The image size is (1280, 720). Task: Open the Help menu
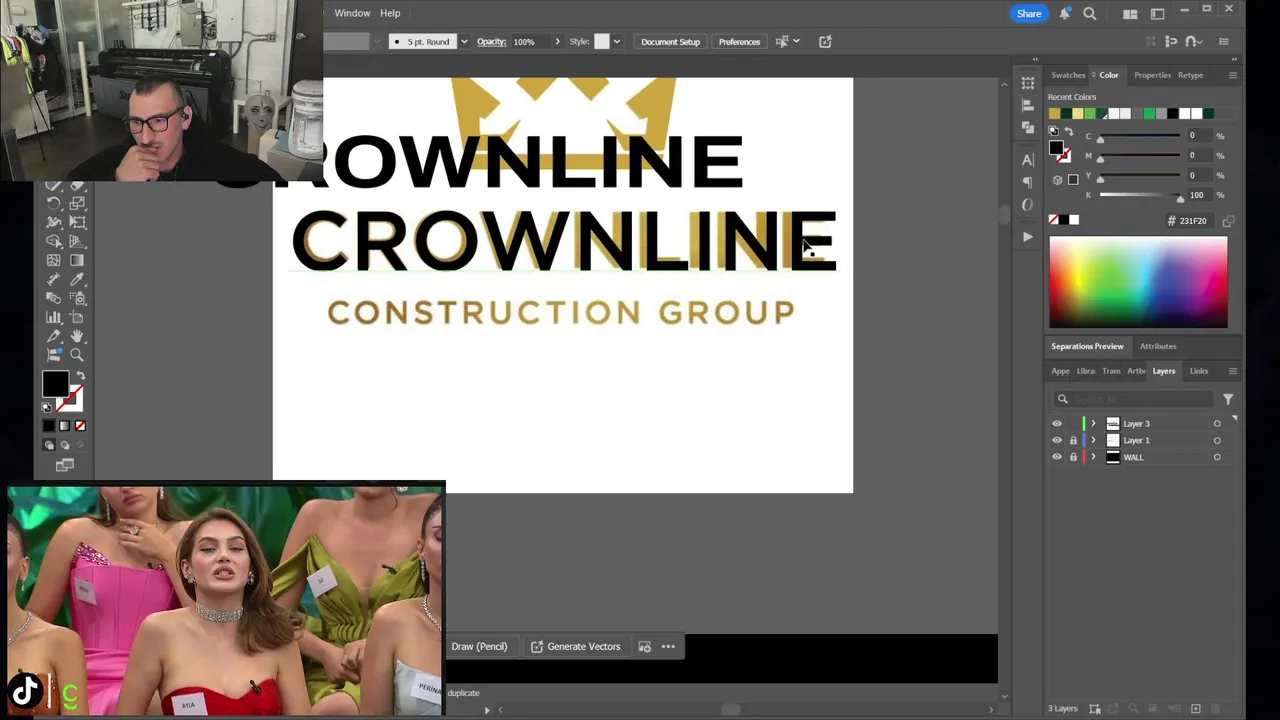[390, 13]
